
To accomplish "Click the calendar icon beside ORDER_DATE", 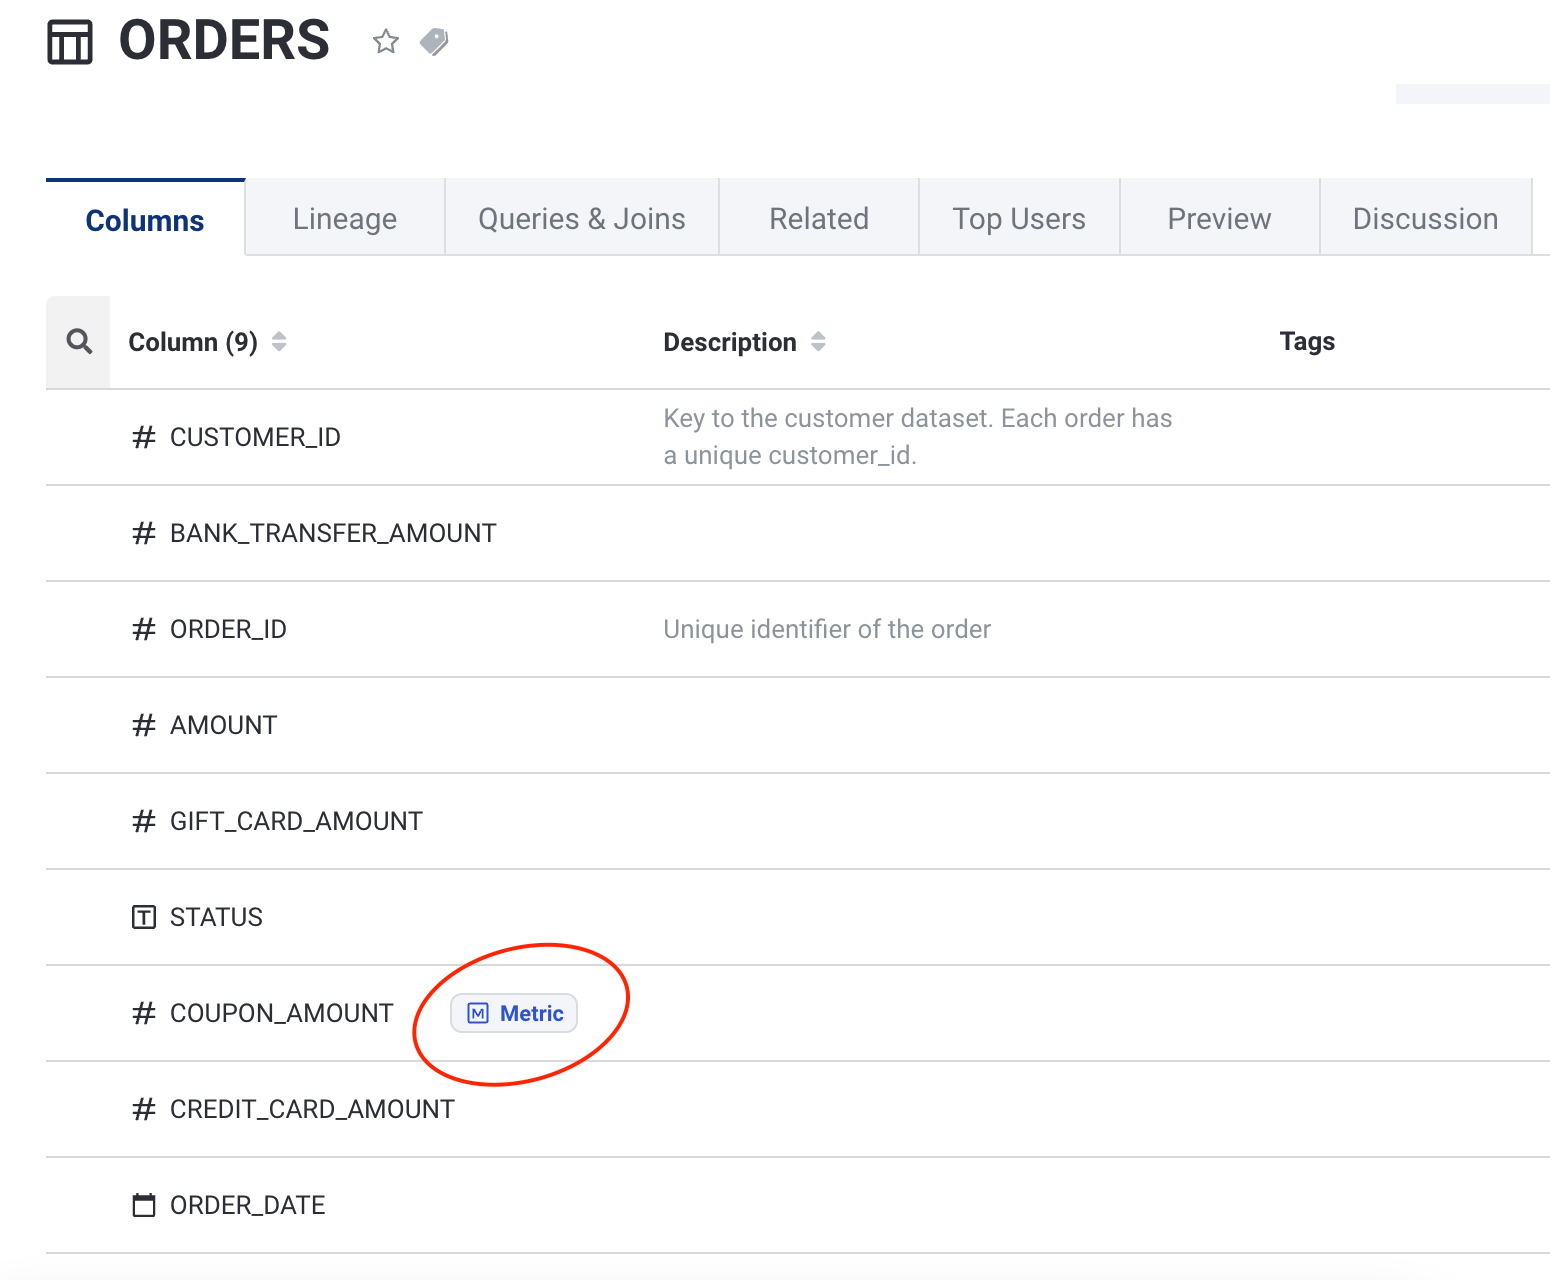I will click(x=144, y=1205).
